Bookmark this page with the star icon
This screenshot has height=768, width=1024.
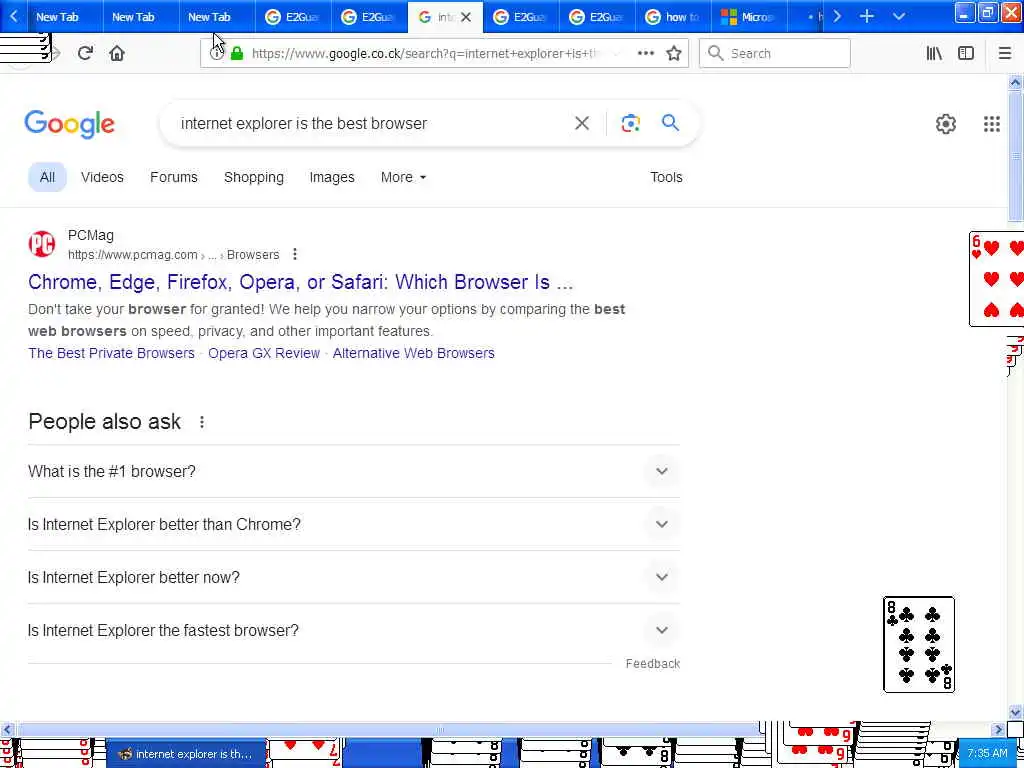point(674,54)
